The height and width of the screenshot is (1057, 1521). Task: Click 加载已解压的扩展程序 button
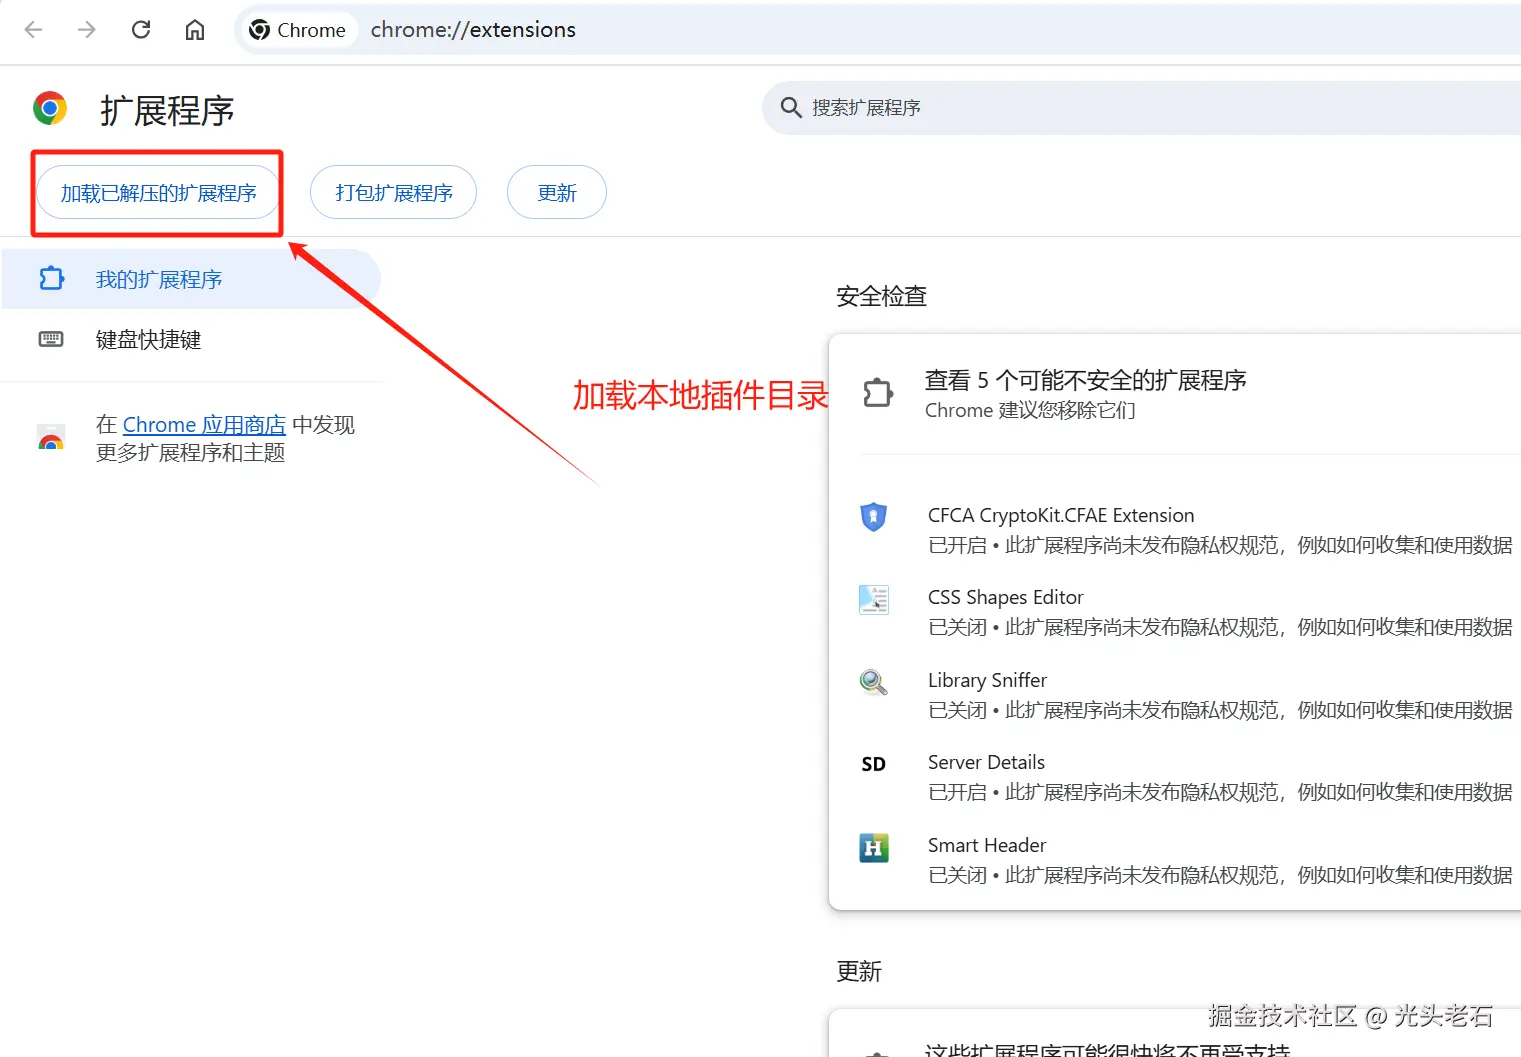[x=158, y=192]
